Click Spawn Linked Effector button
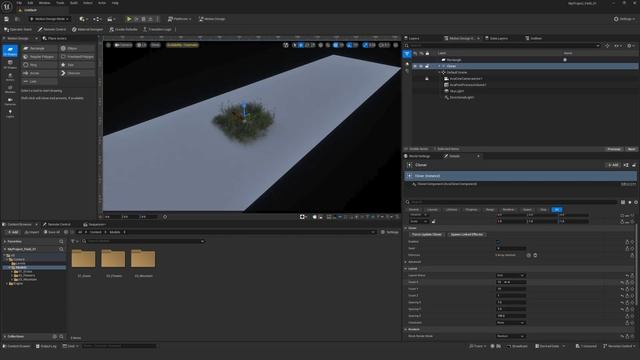The height and width of the screenshot is (360, 640). pyautogui.click(x=467, y=235)
